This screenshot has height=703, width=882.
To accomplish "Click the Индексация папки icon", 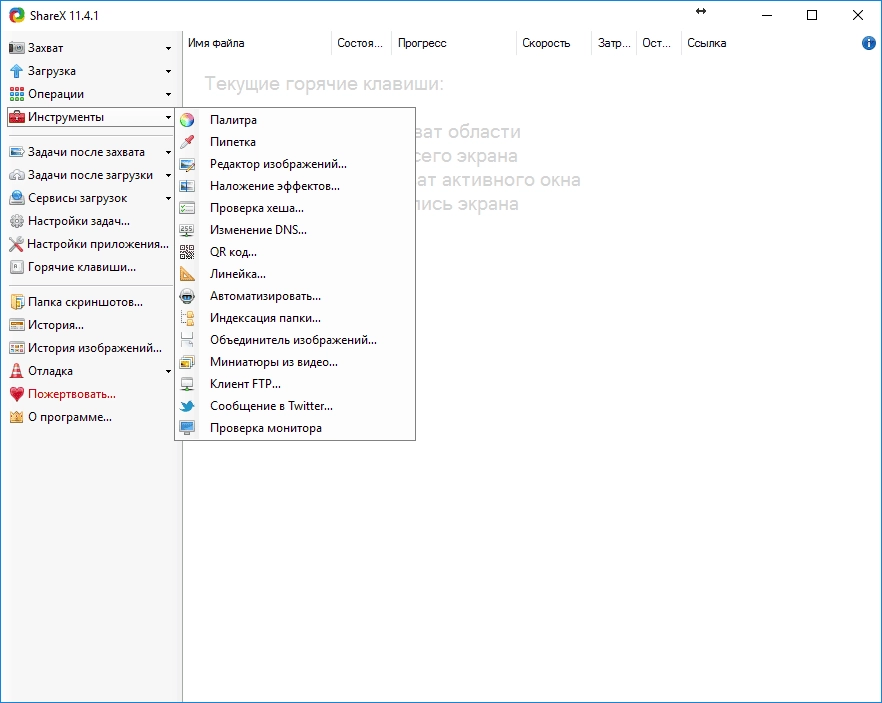I will [x=187, y=318].
